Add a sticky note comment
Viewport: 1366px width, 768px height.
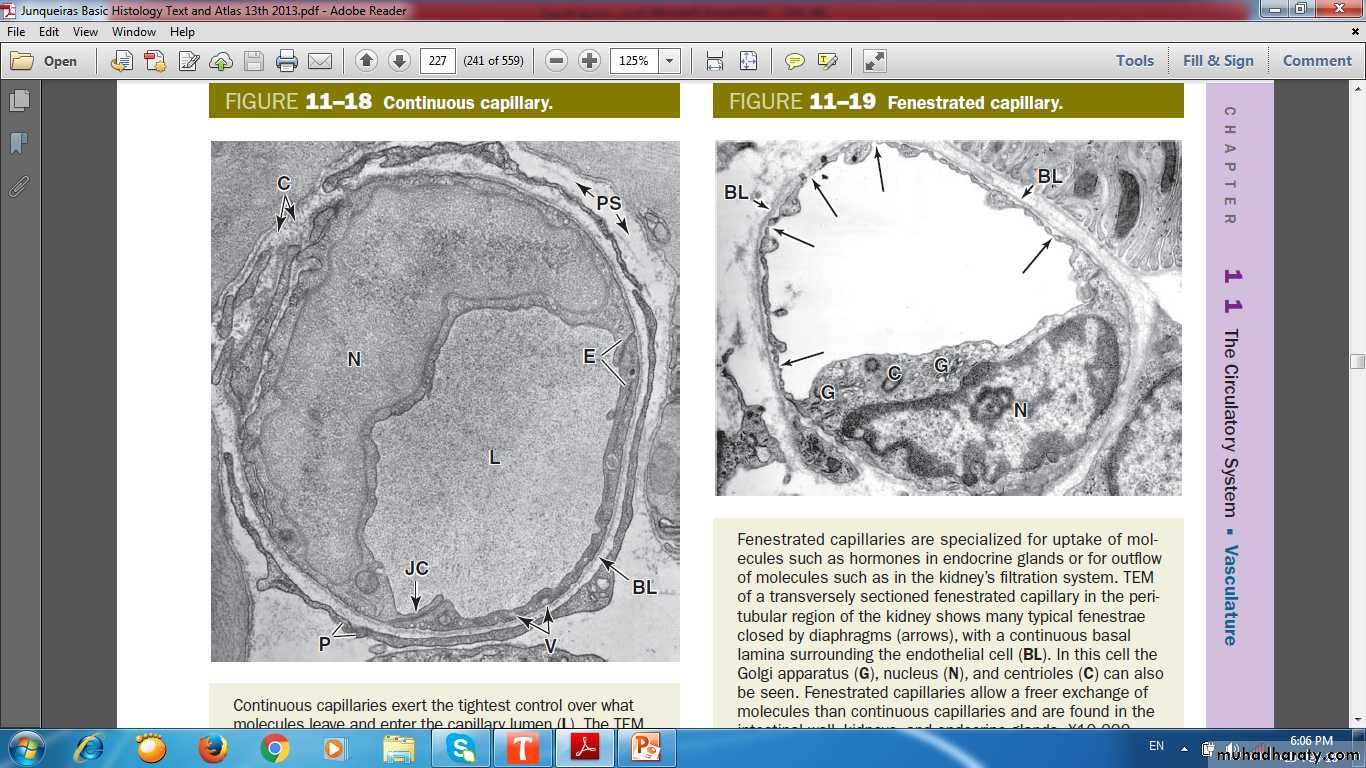click(x=795, y=61)
